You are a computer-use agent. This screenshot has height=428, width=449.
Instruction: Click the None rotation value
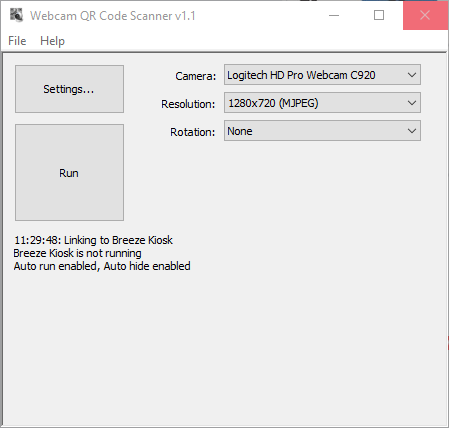(x=240, y=131)
